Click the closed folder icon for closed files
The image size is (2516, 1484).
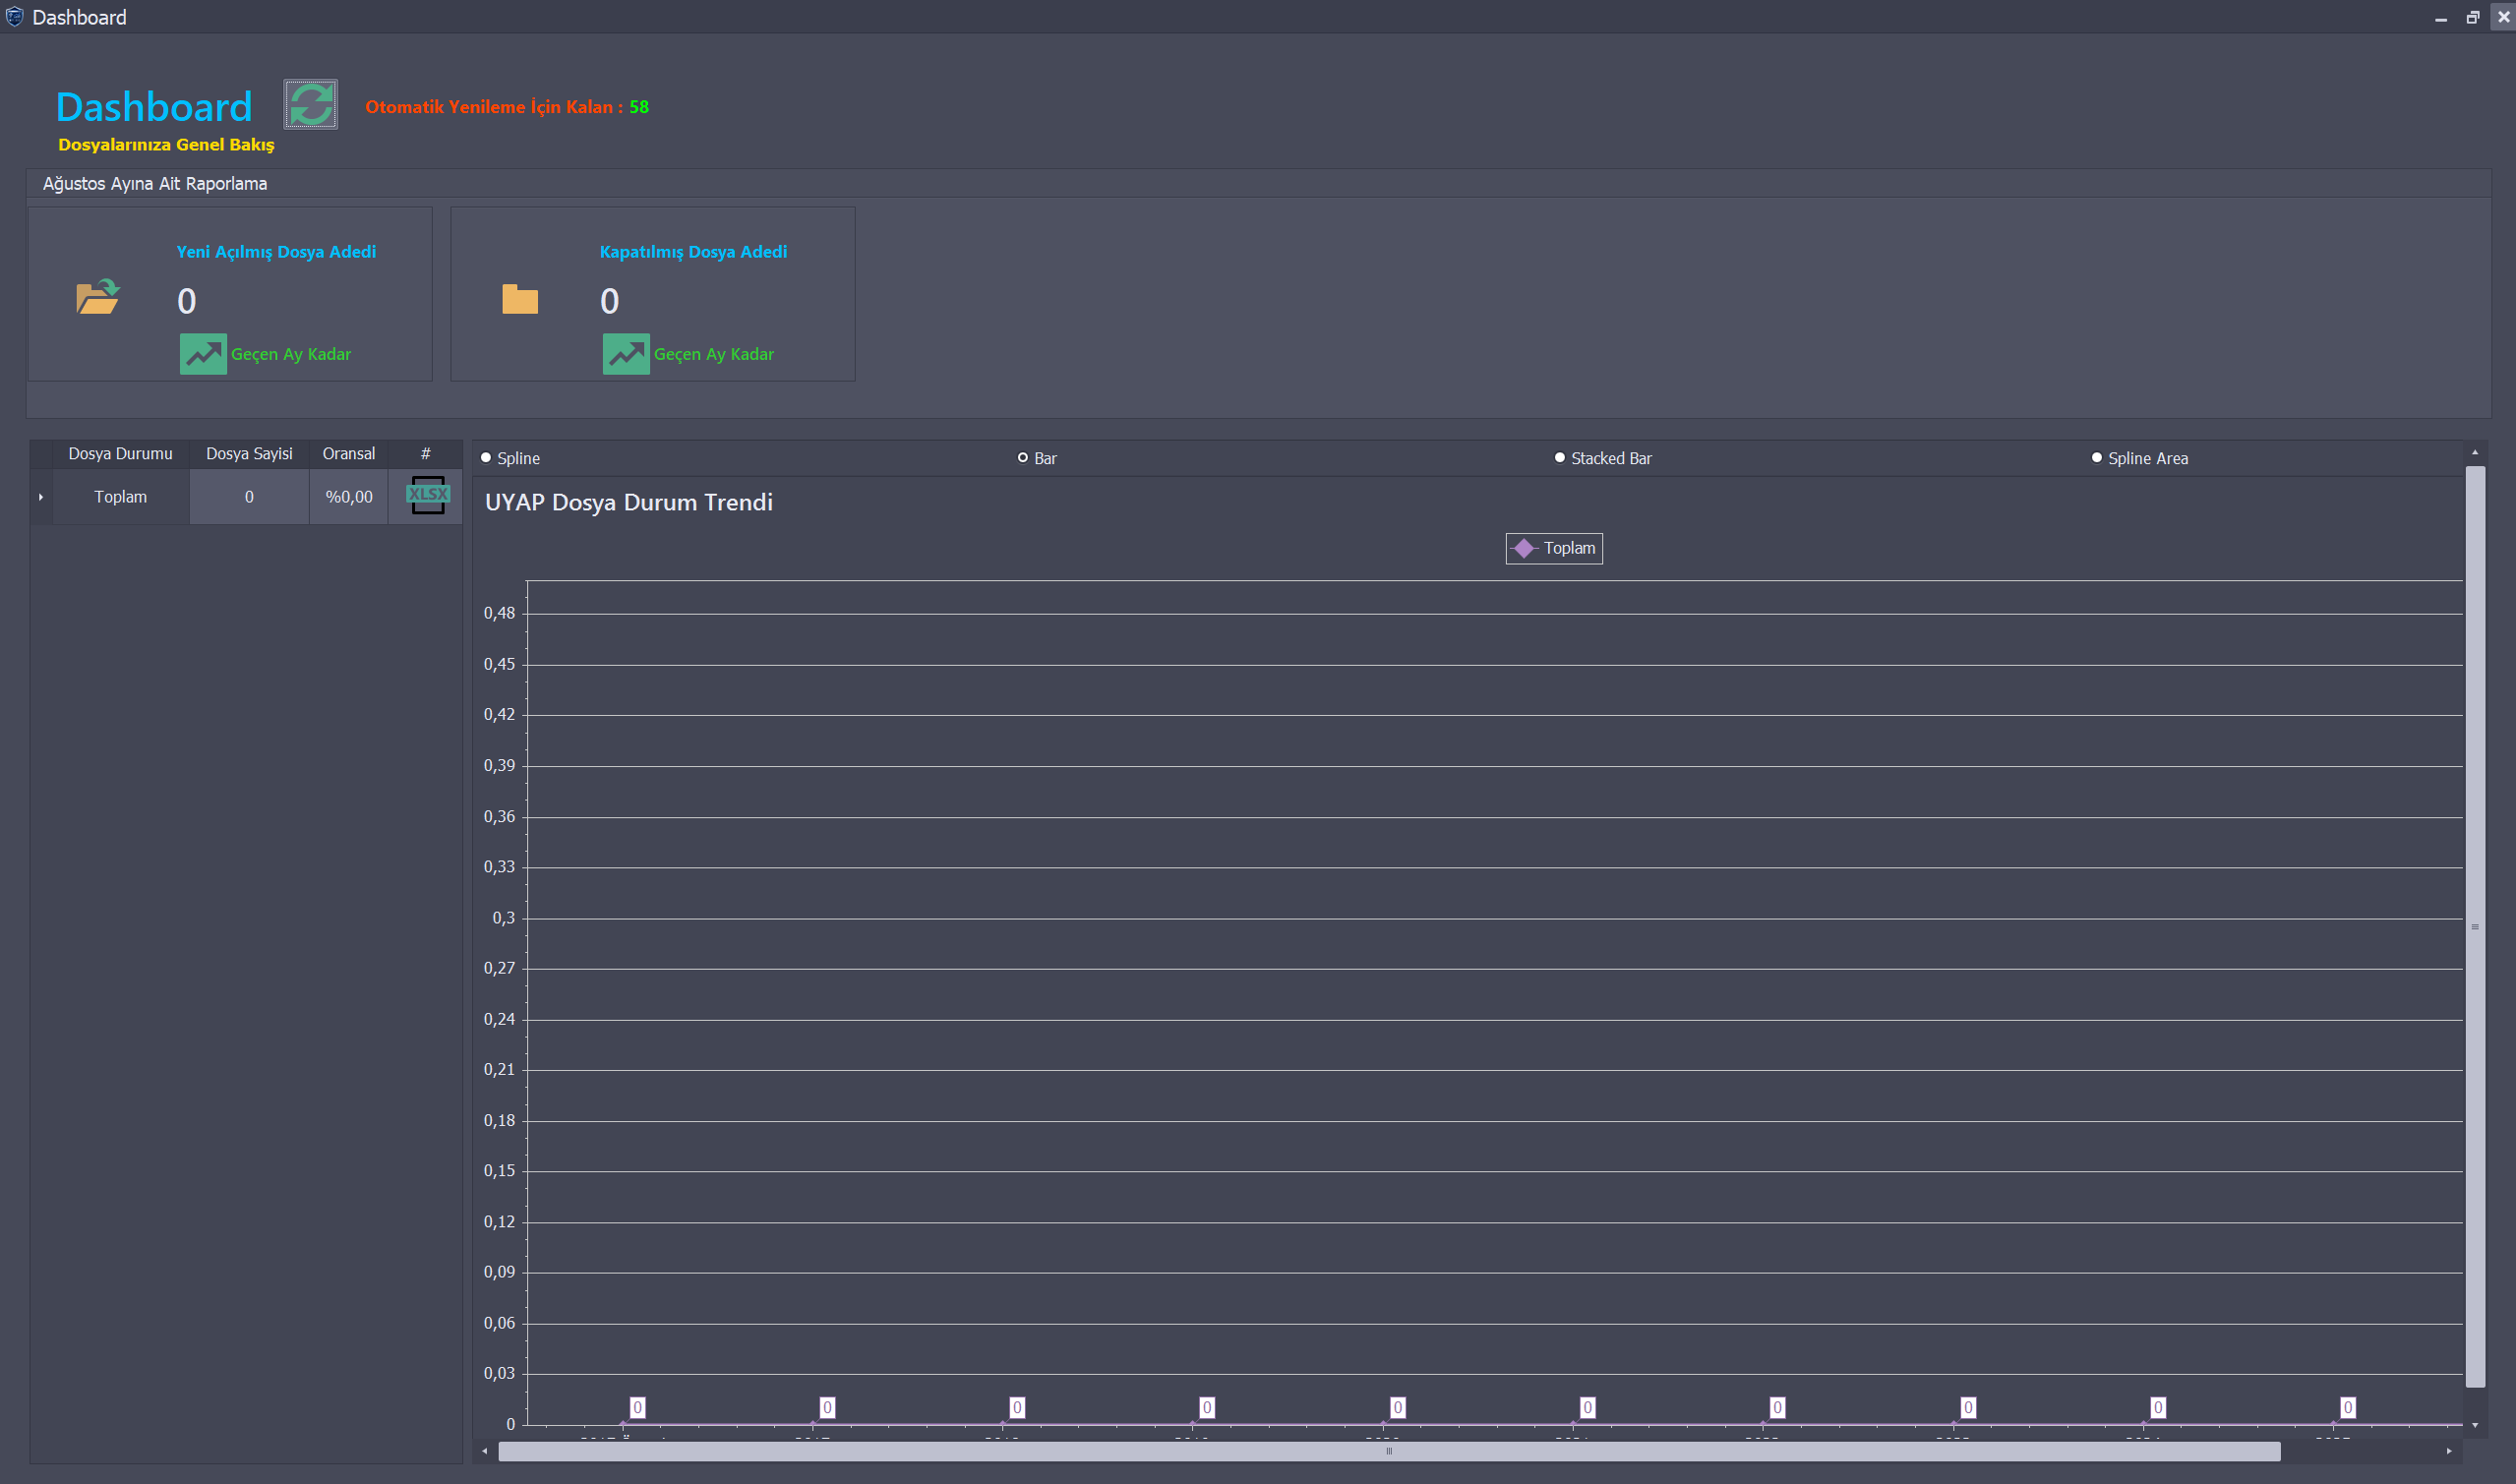(x=520, y=298)
